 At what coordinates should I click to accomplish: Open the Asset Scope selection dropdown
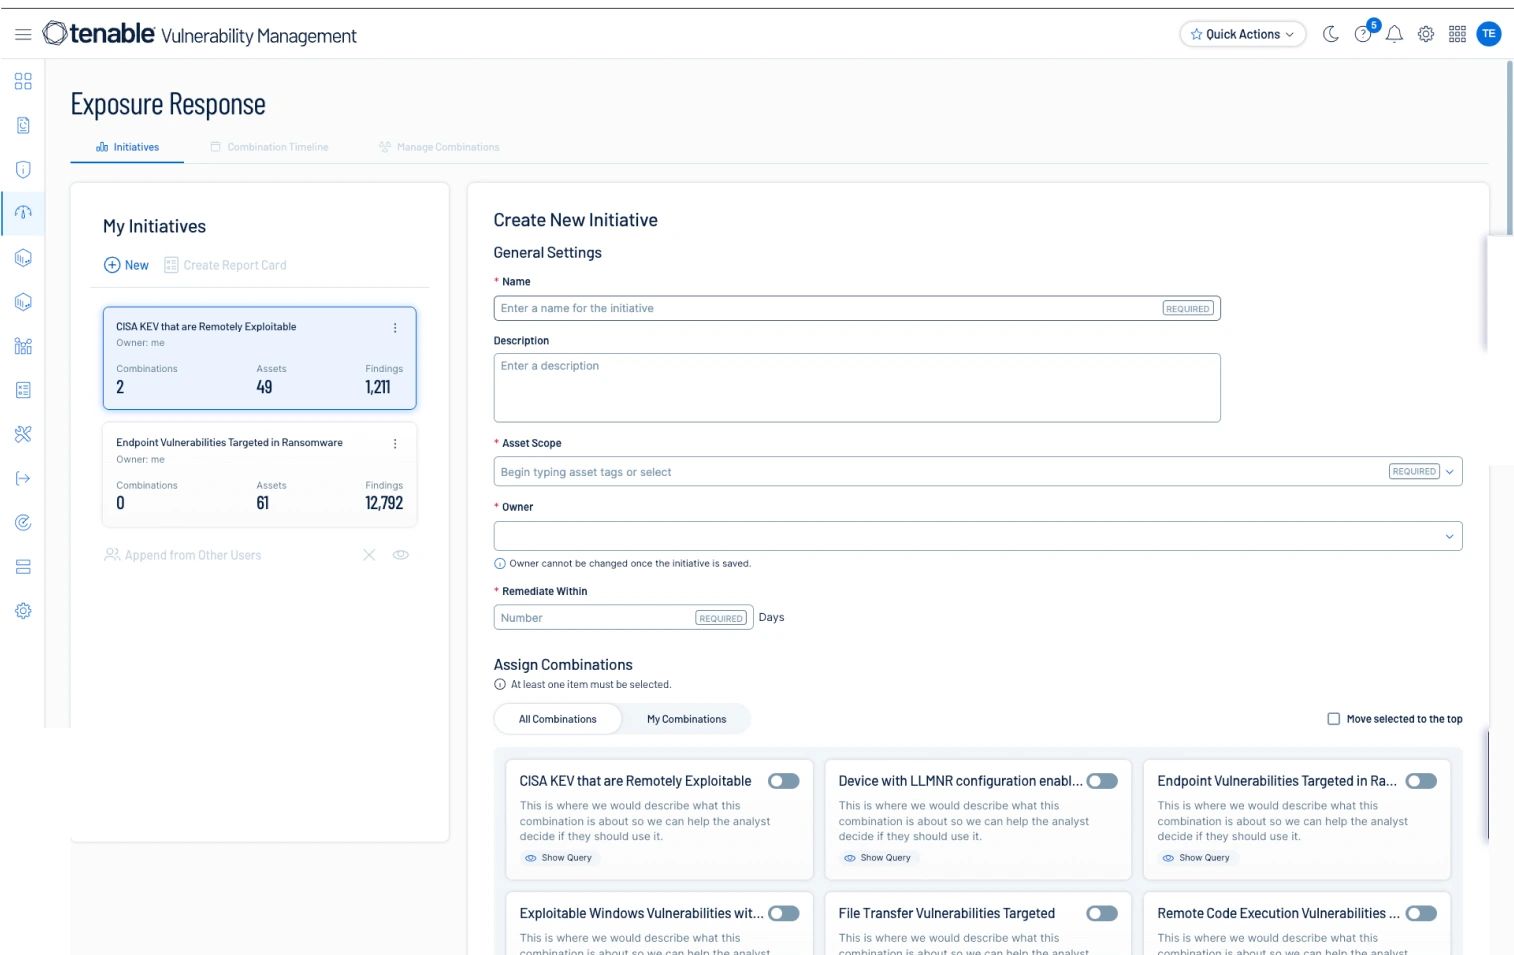click(x=1448, y=470)
